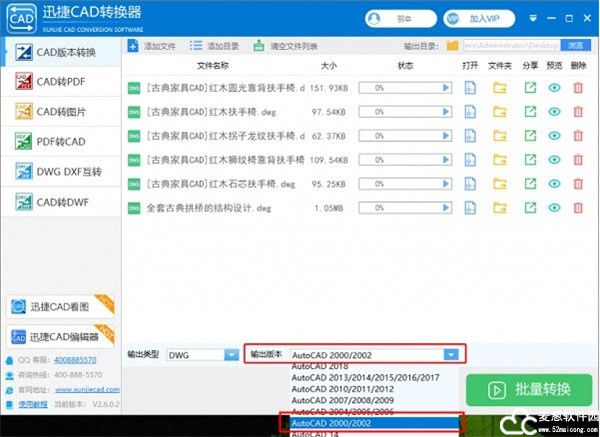Click the output directory folder icon
The image size is (600, 437).
(452, 46)
